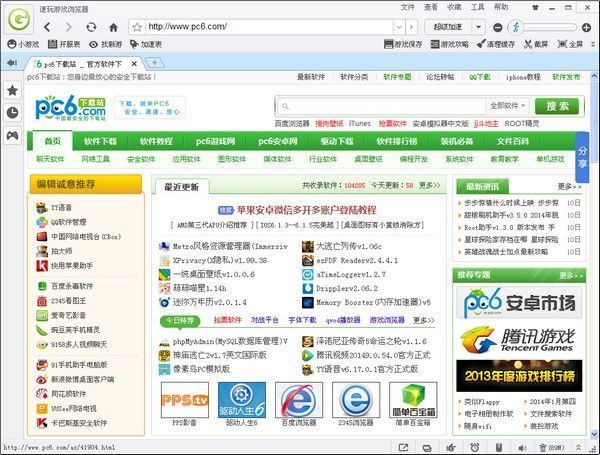
Task: Click the skin shirt icon in title bar
Action: tap(535, 7)
